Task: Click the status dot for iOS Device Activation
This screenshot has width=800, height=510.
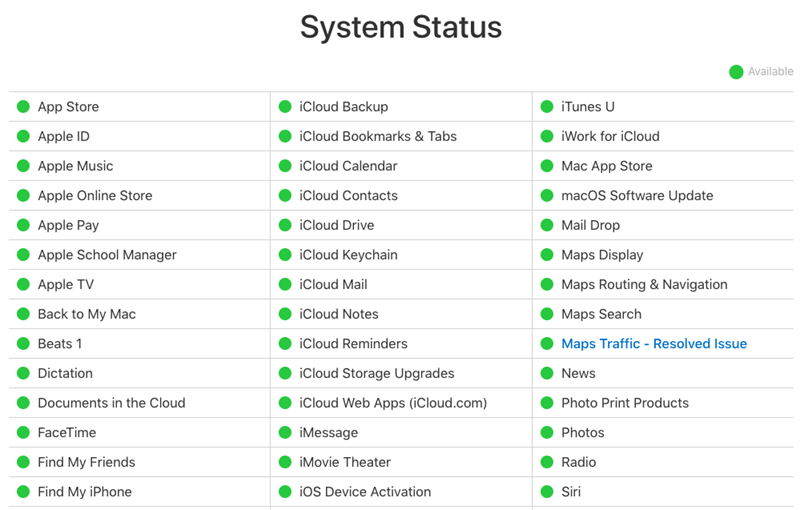Action: point(285,492)
